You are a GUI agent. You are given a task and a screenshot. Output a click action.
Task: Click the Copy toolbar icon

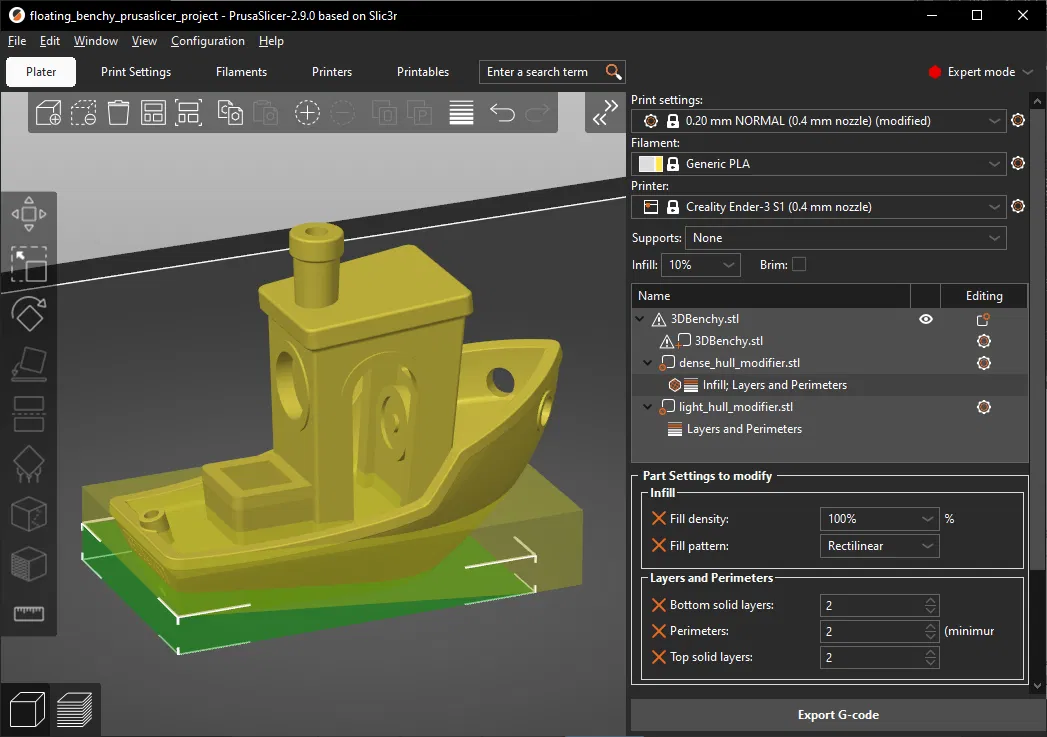tap(230, 113)
